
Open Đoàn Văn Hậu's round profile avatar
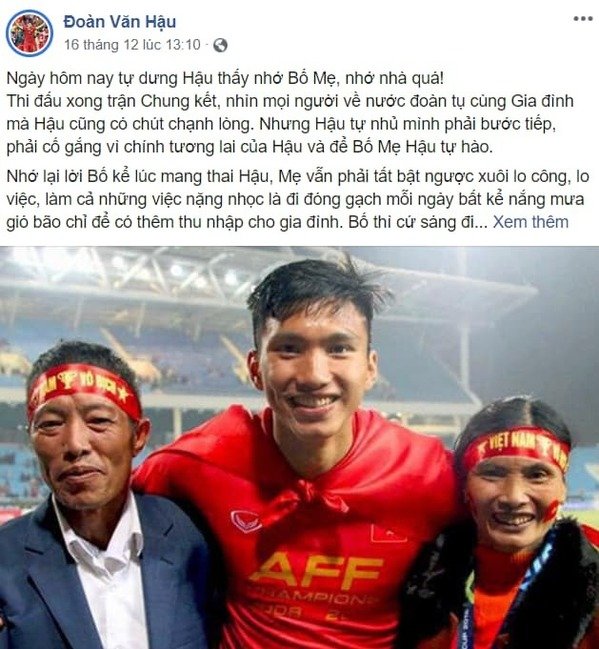click(x=29, y=33)
